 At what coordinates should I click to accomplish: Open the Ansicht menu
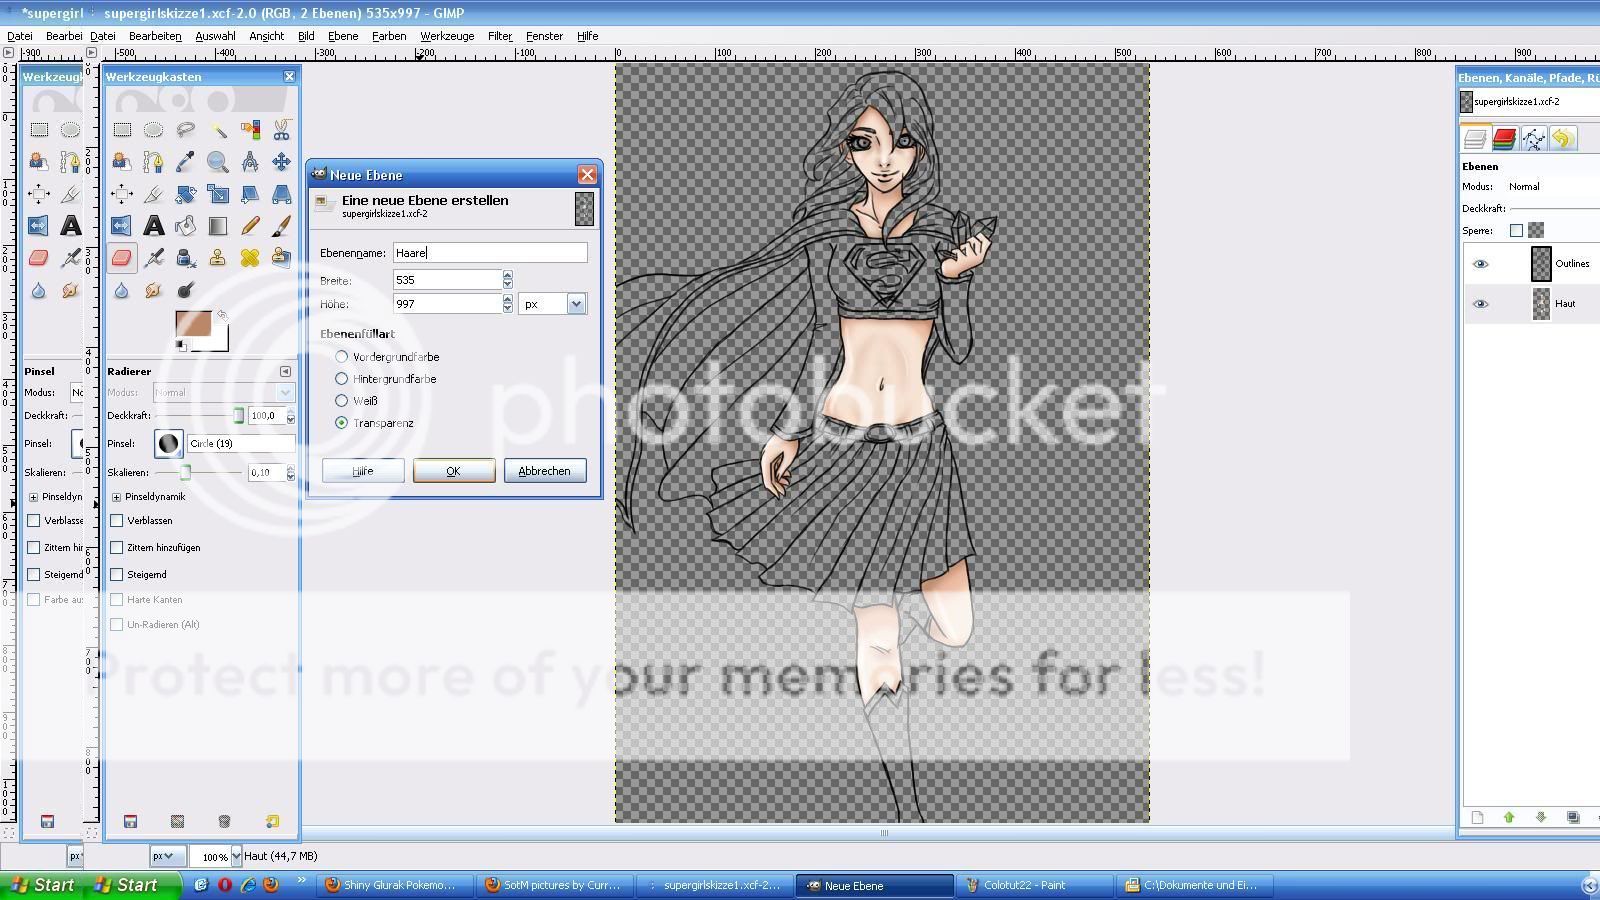point(266,36)
